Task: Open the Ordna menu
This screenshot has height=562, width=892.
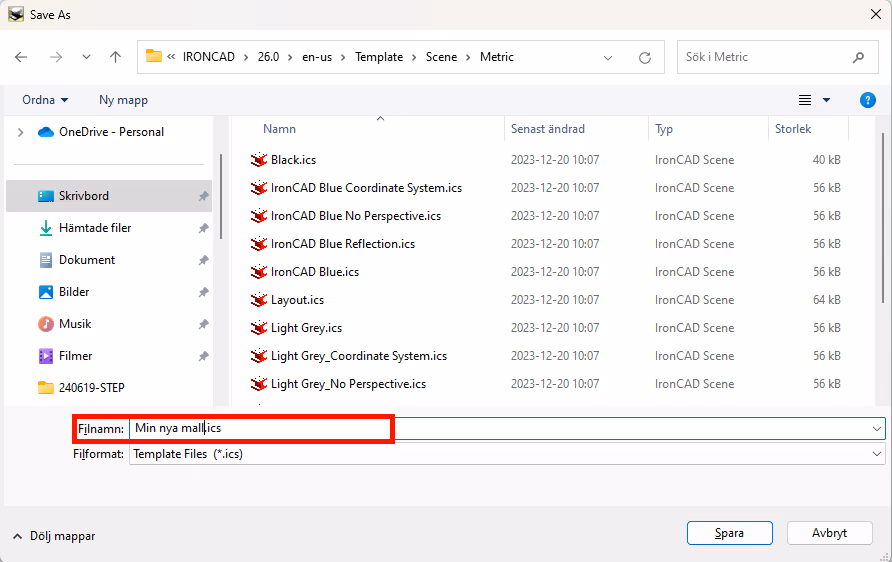Action: tap(45, 100)
